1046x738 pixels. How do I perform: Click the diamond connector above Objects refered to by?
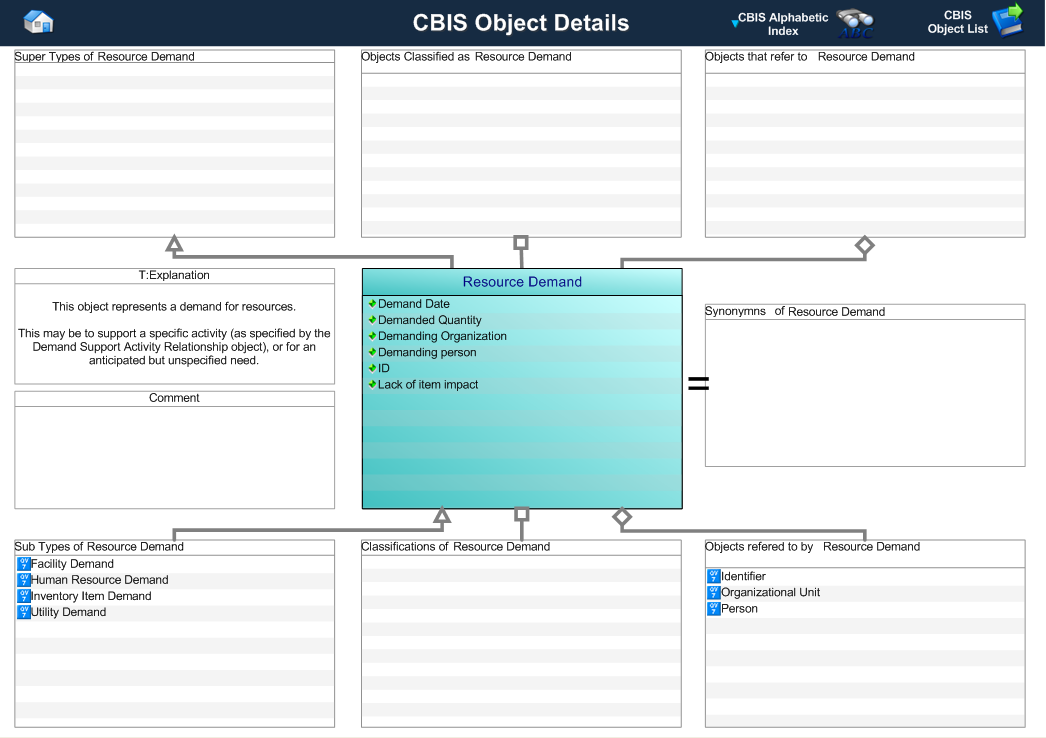point(622,516)
